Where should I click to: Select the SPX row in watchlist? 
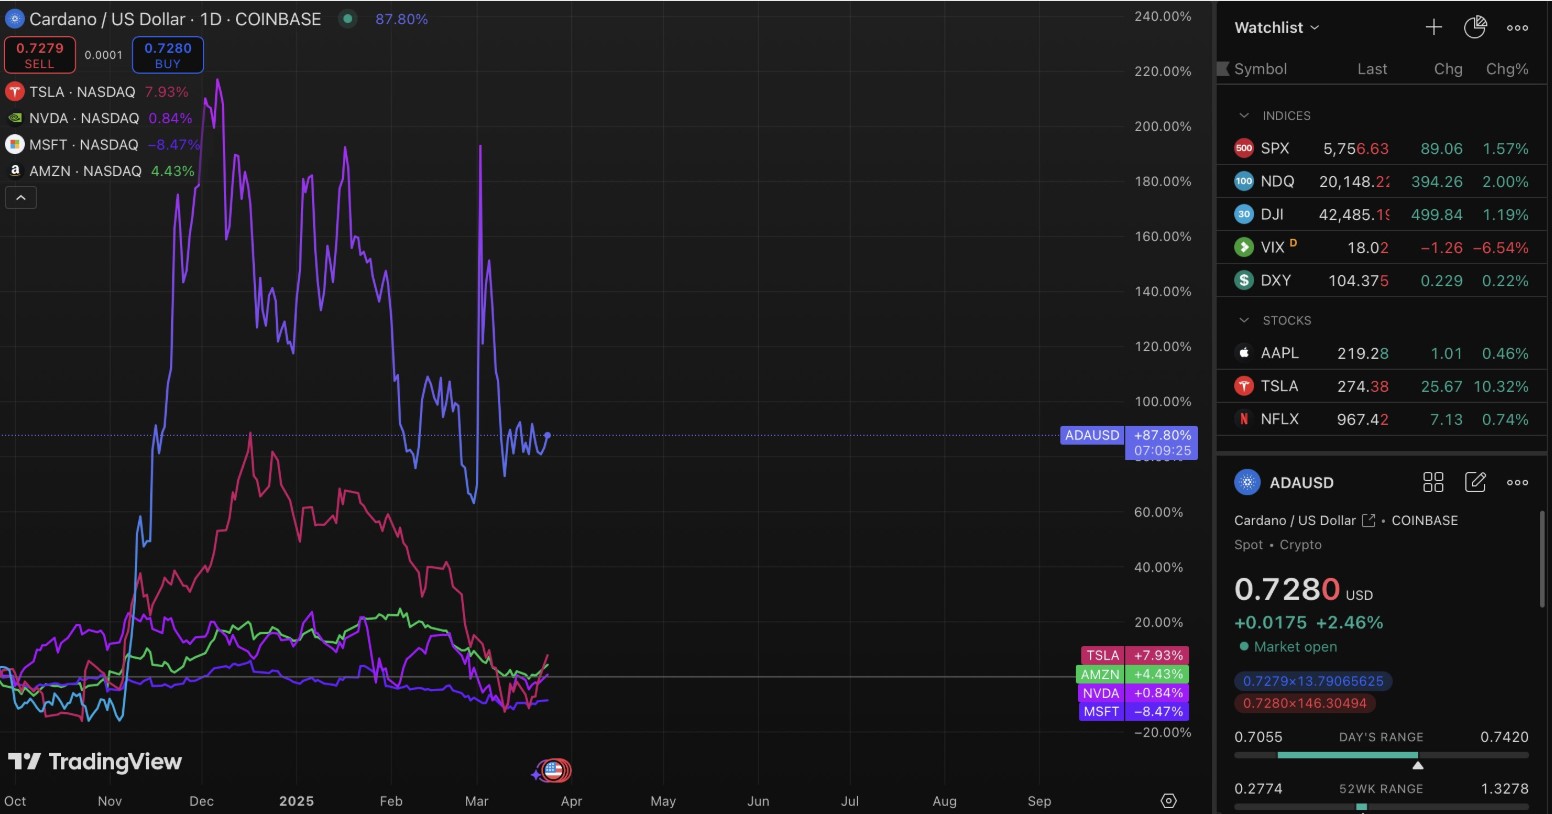pyautogui.click(x=1381, y=148)
